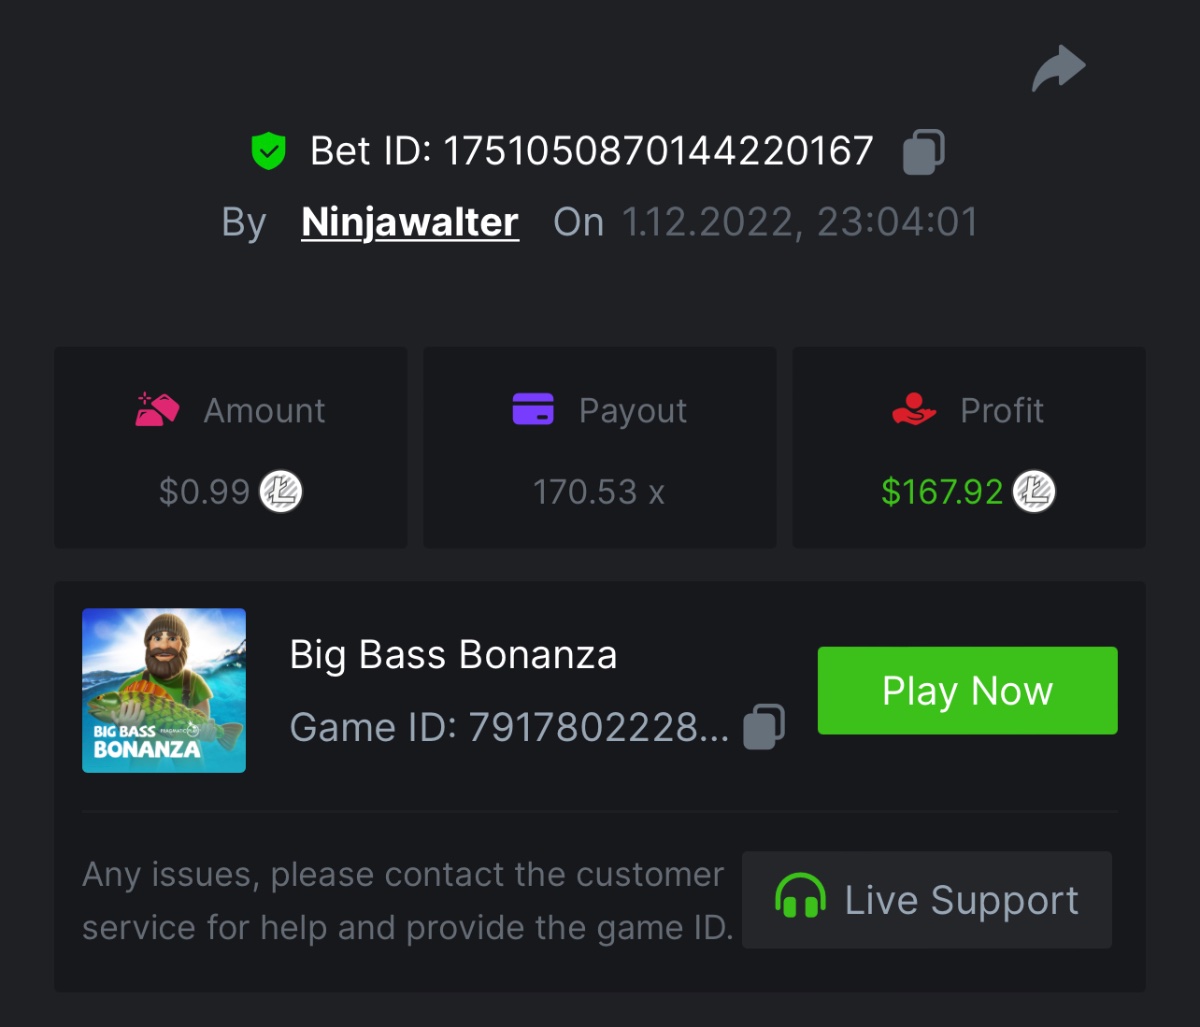1200x1027 pixels.
Task: Click the Big Bass Bonanza title
Action: click(453, 655)
